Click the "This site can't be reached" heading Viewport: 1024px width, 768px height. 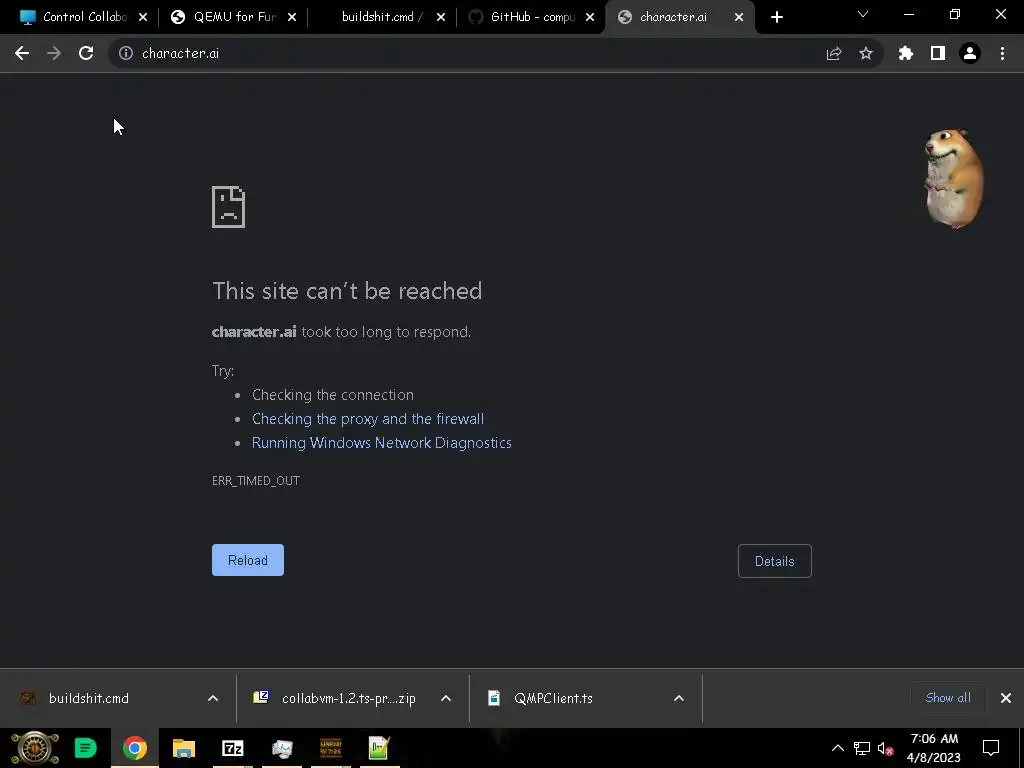click(347, 291)
